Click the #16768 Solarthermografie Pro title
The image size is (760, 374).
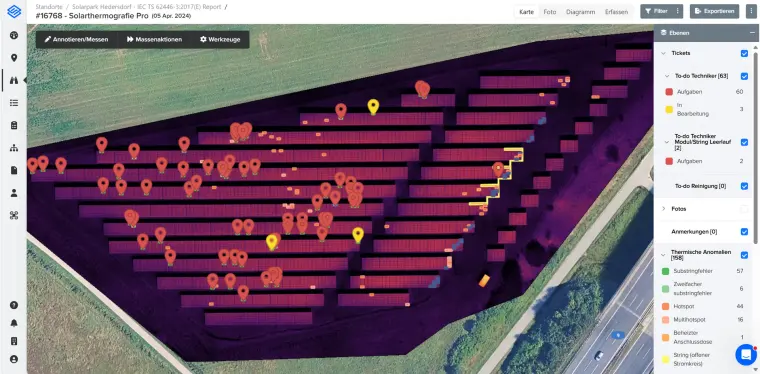92,16
